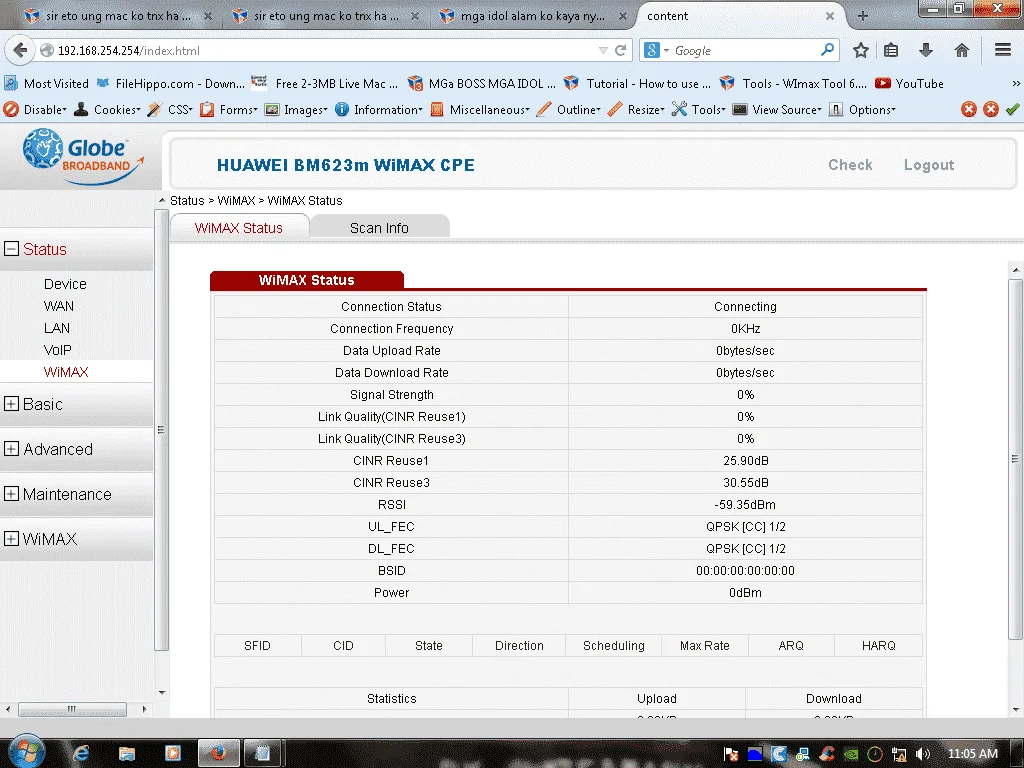Open the Downloads arrow icon
1024x768 pixels.
click(926, 50)
